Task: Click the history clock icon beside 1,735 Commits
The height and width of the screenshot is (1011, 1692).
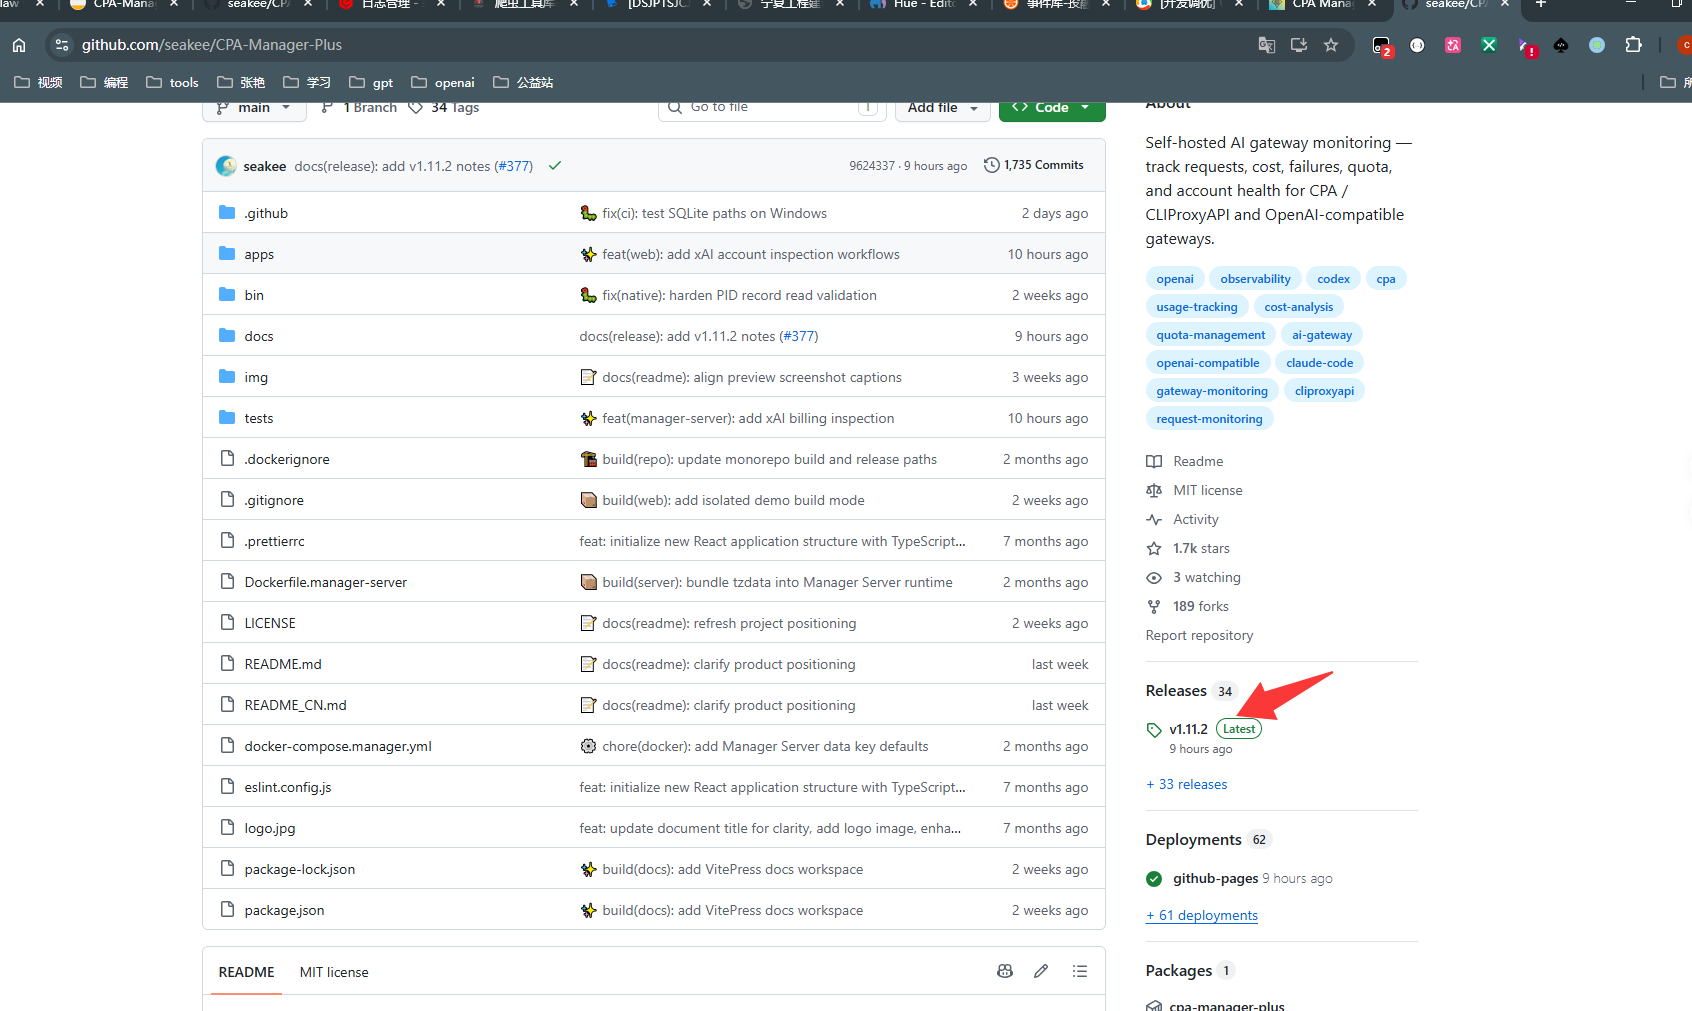Action: (992, 165)
